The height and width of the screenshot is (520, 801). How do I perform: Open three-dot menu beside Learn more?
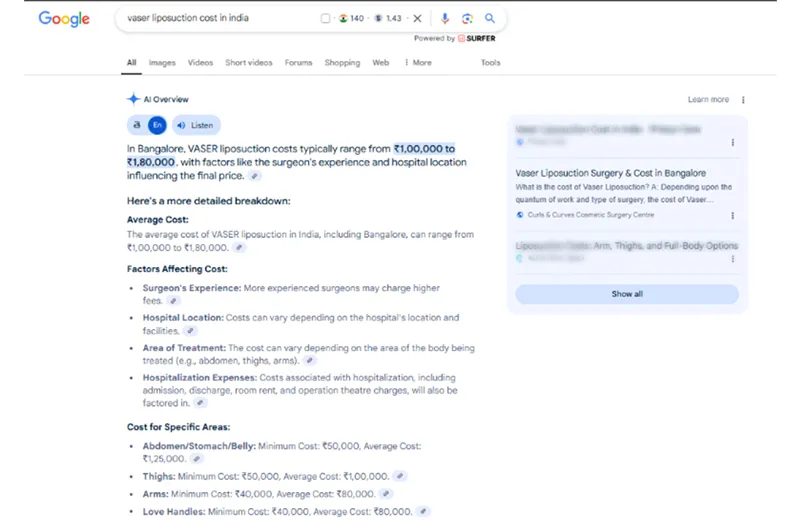[743, 100]
